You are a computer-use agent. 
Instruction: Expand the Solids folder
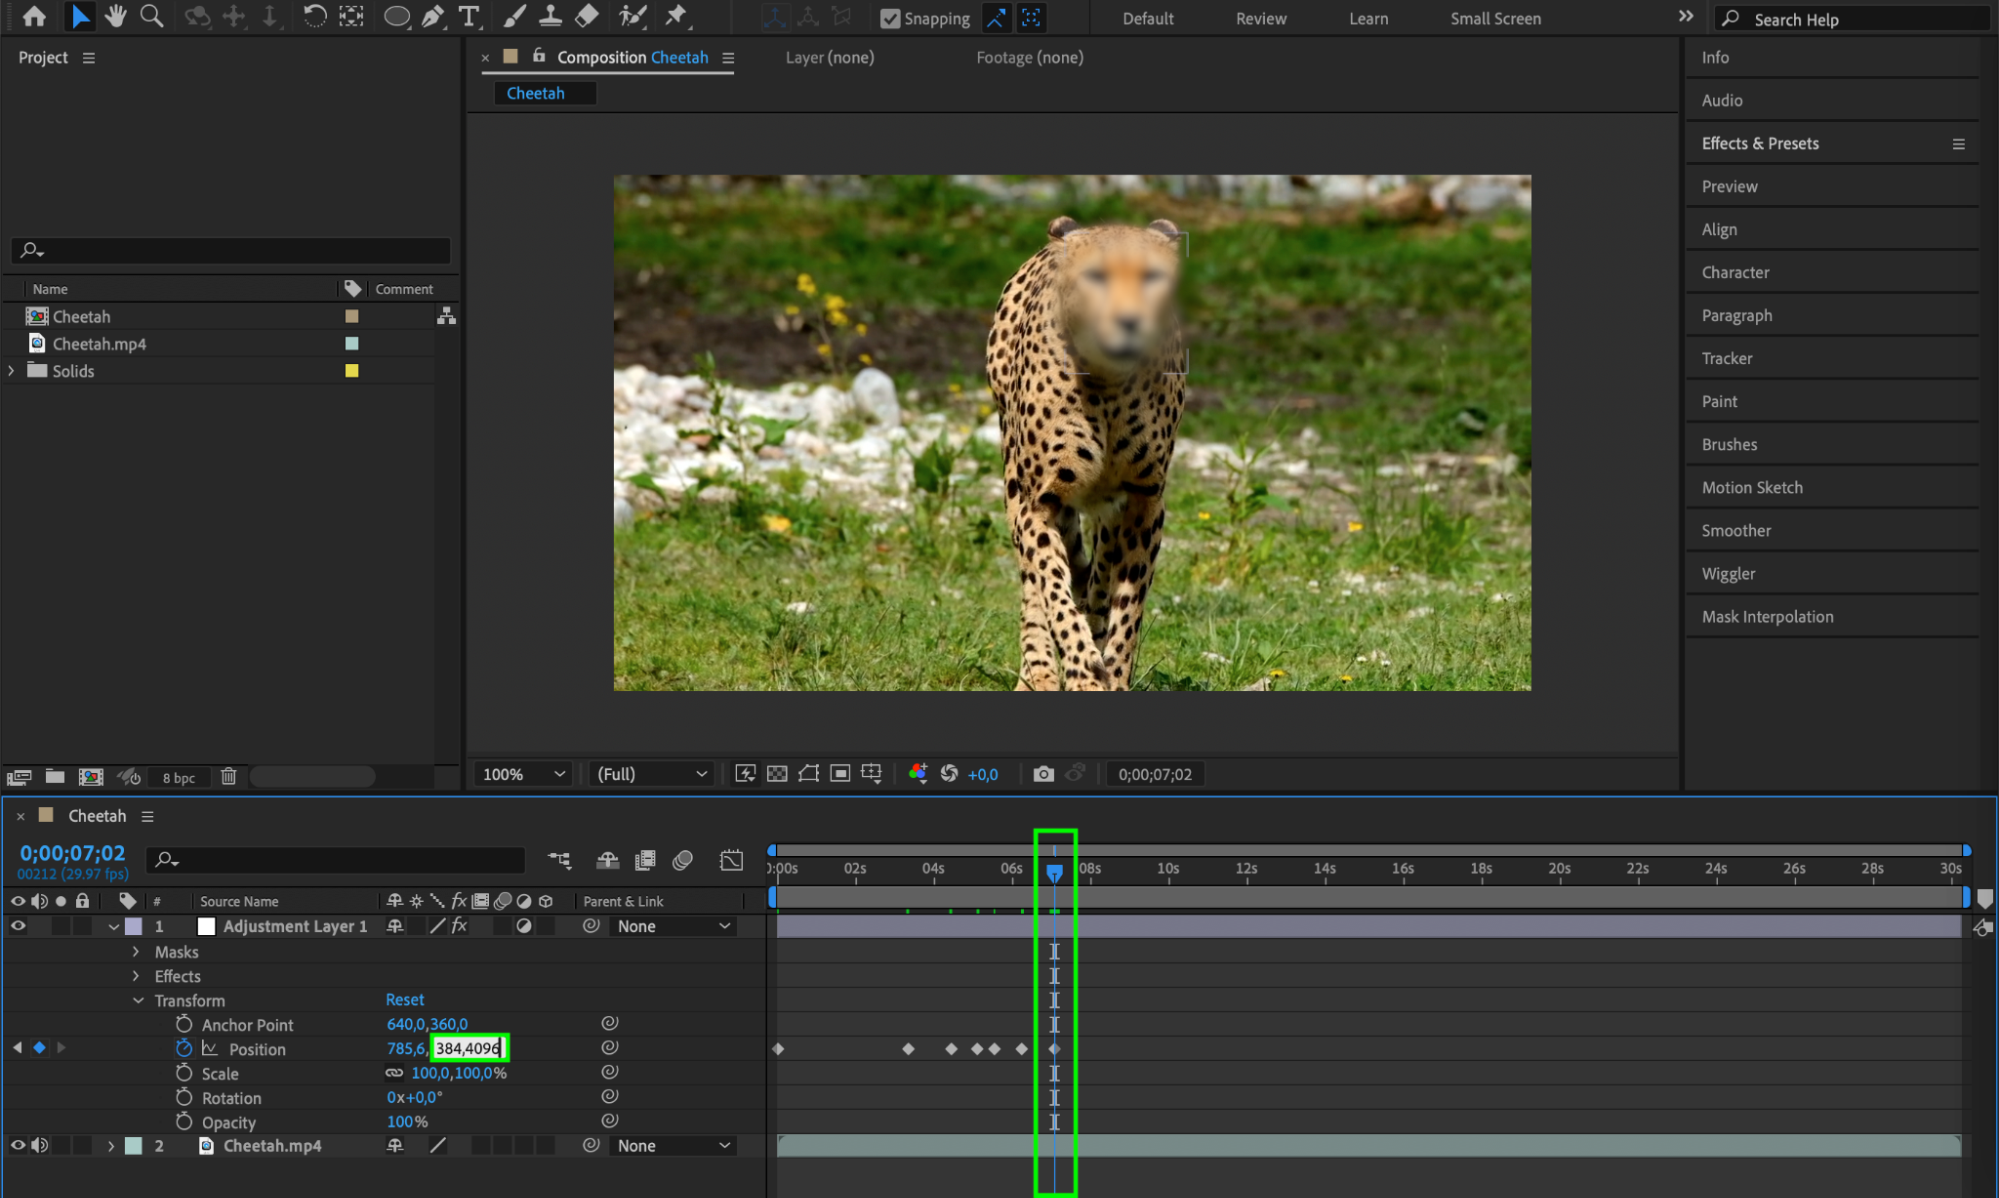click(11, 371)
